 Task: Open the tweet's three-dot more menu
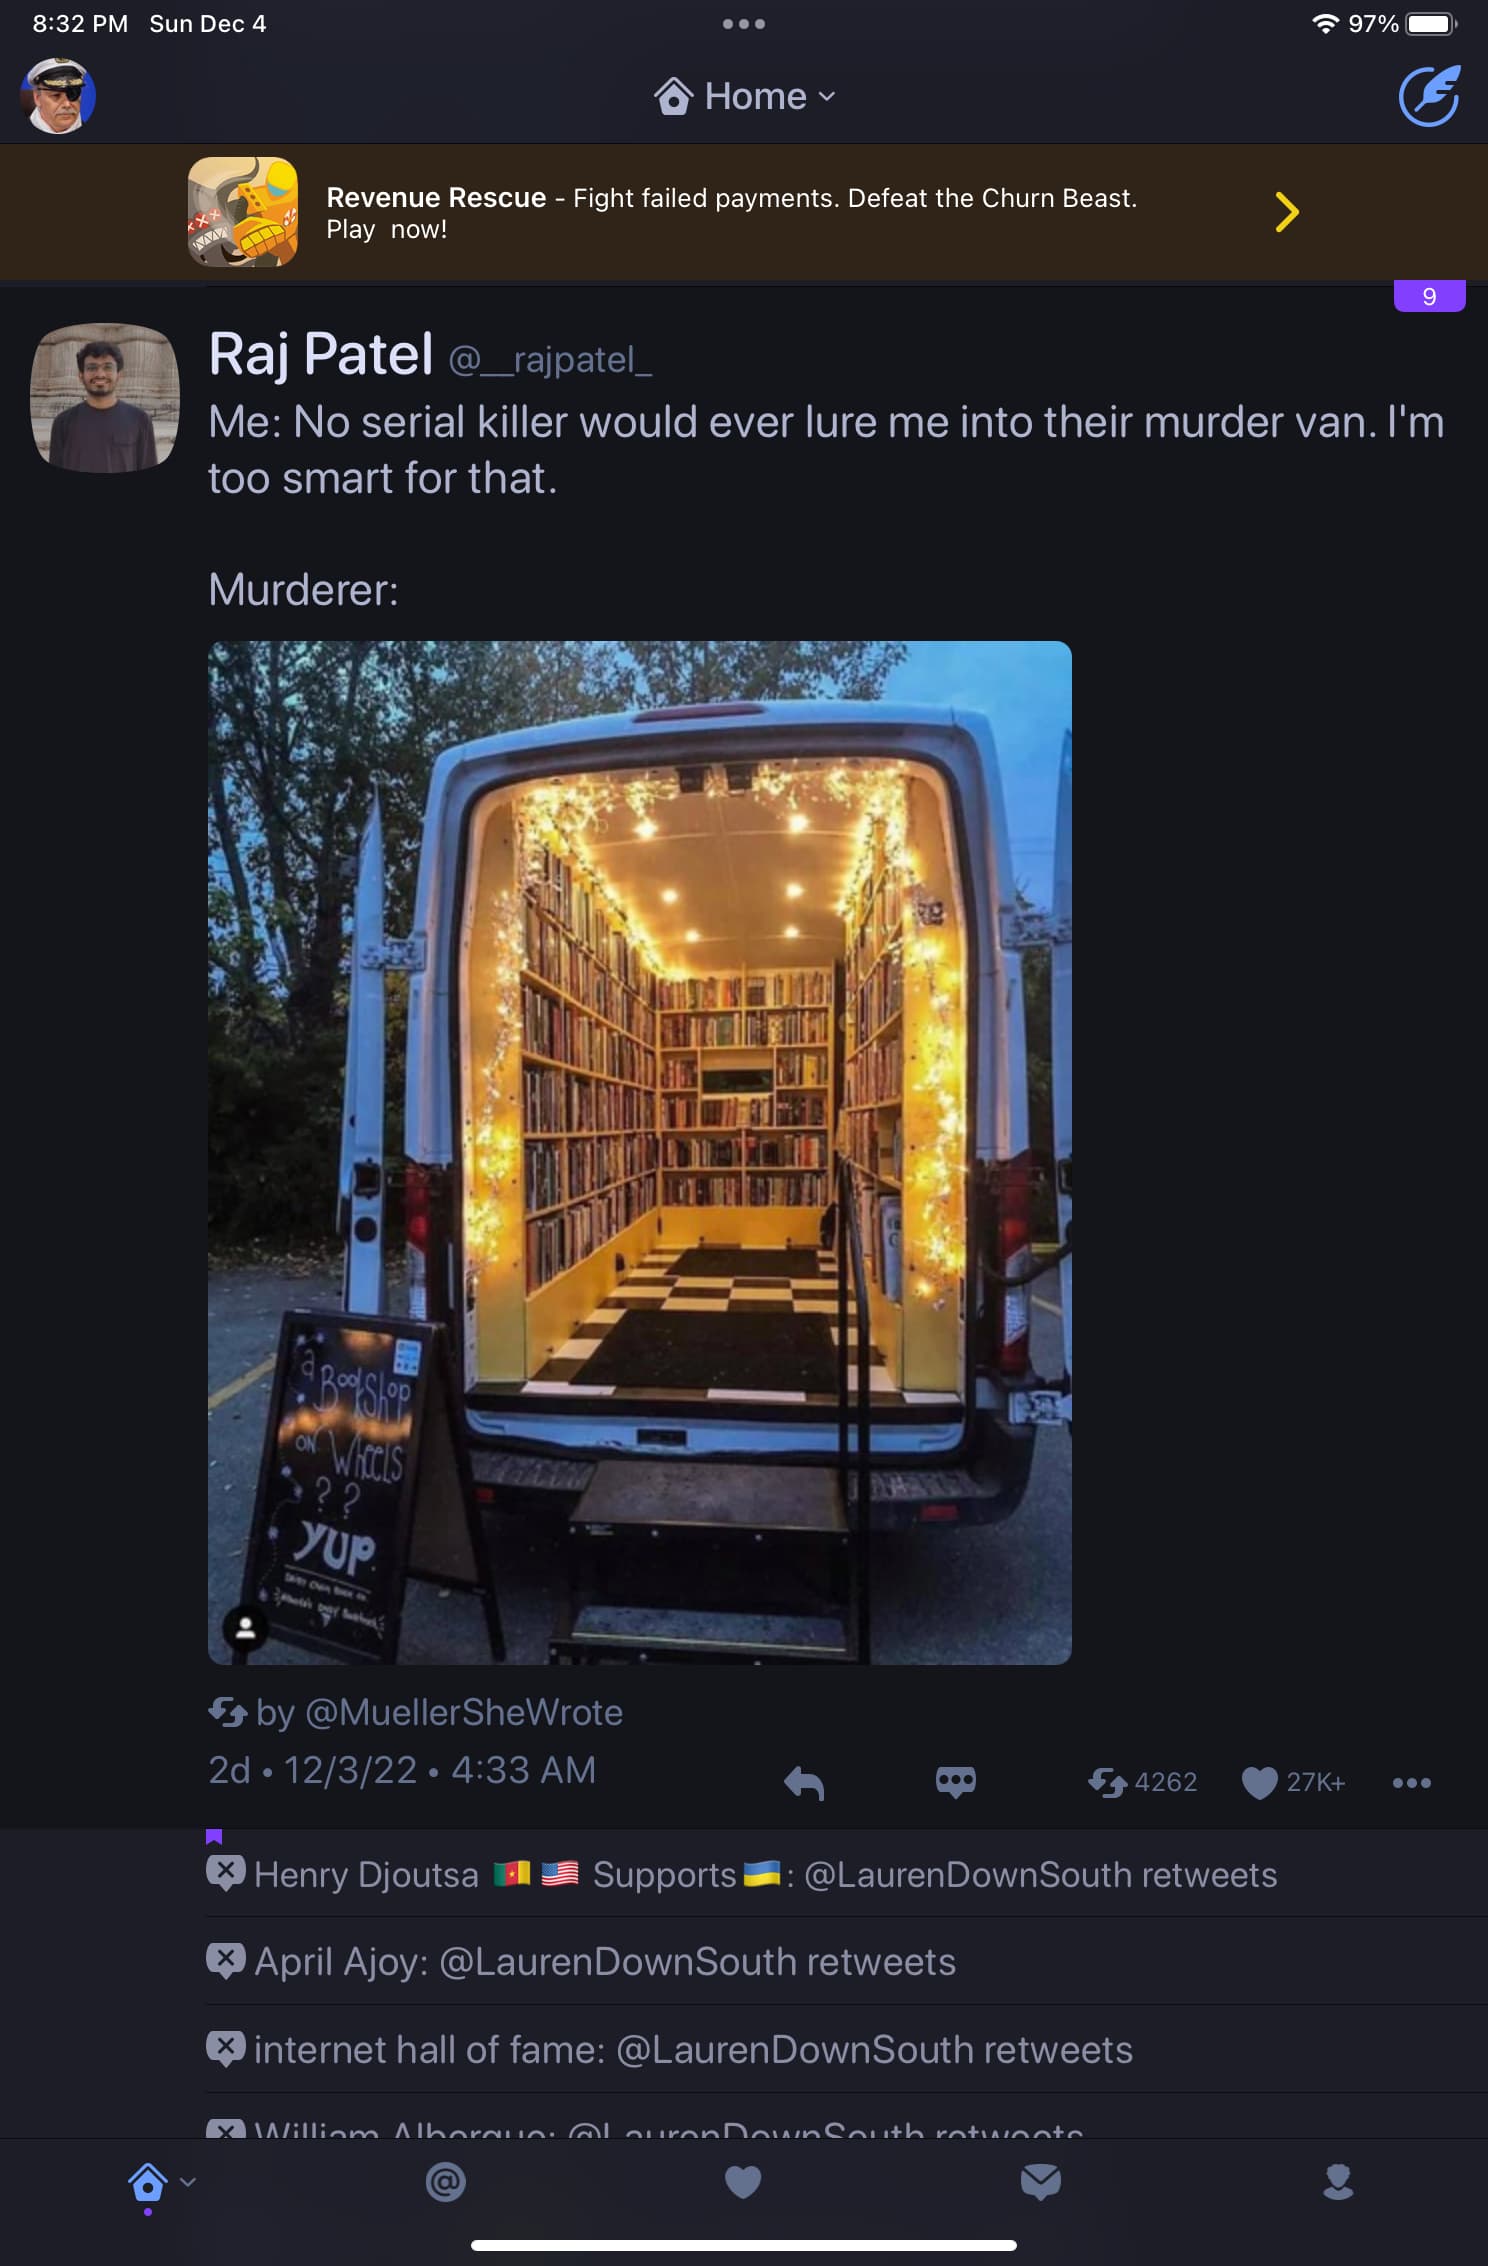(1412, 1782)
